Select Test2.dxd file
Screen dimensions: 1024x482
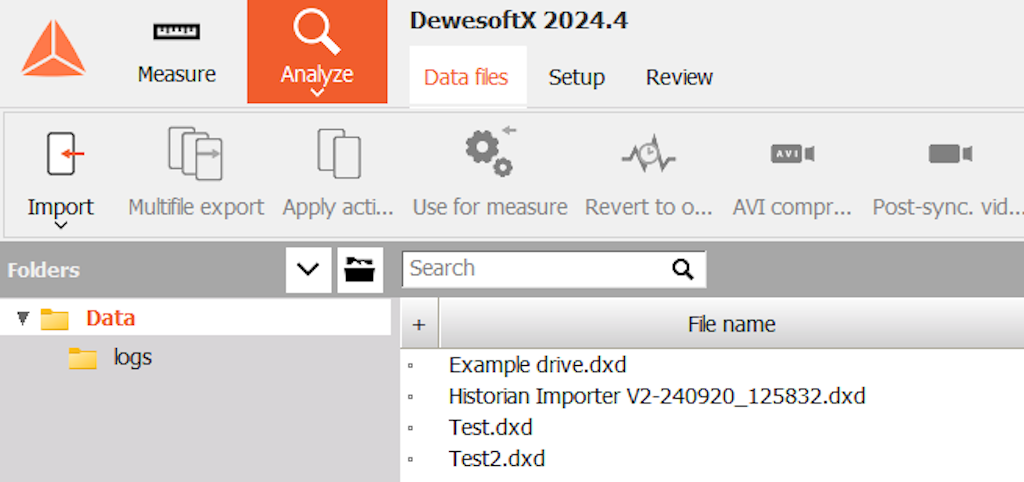point(497,458)
